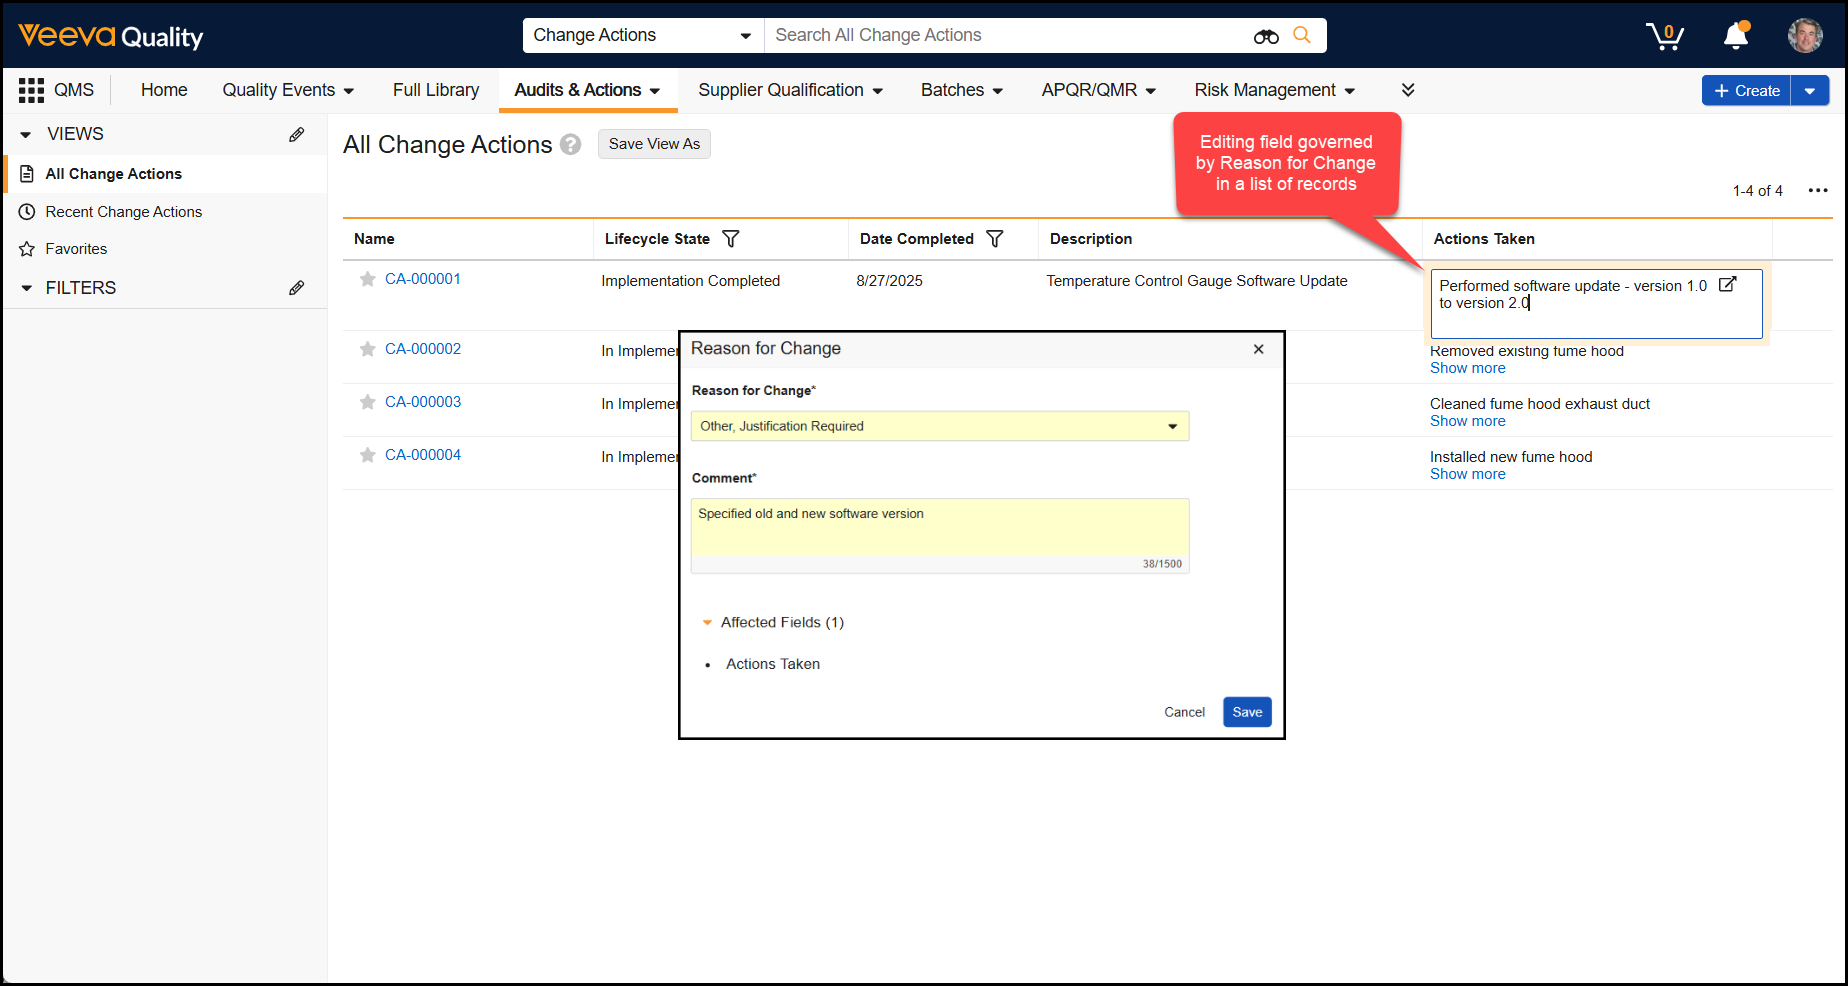Viewport: 1848px width, 986px height.
Task: Toggle favorite star for CA-000003
Action: tap(367, 402)
